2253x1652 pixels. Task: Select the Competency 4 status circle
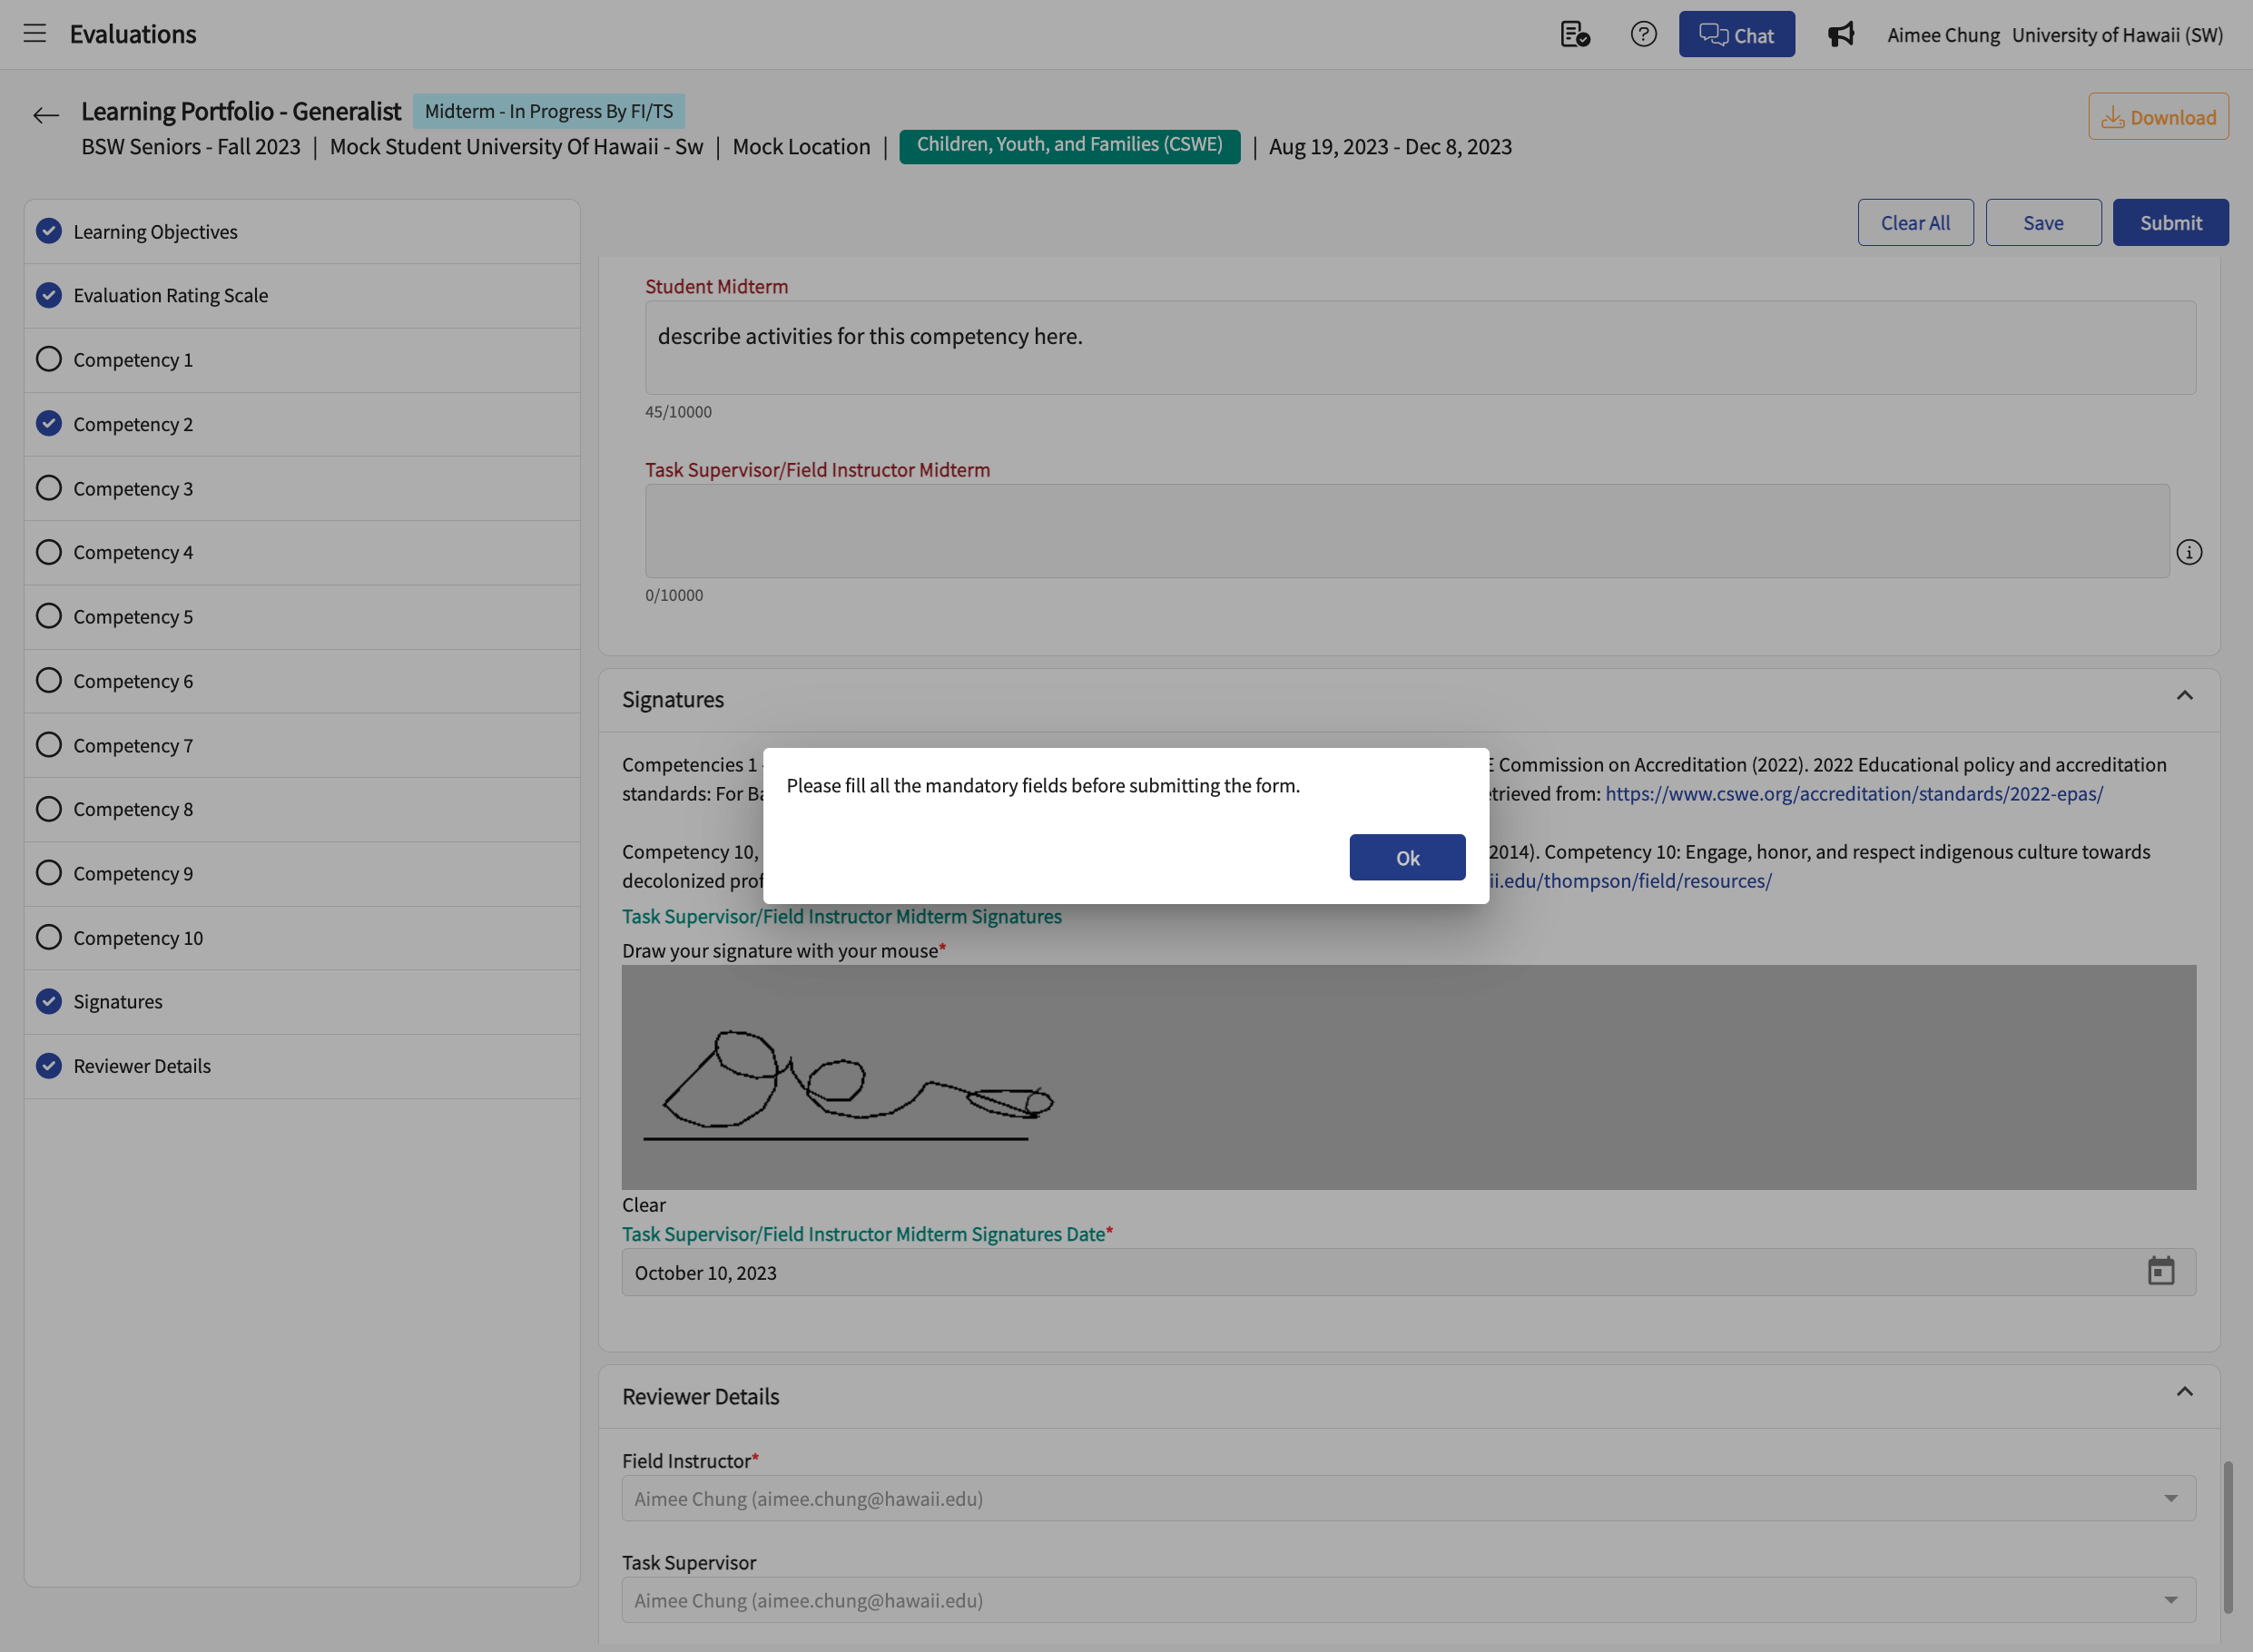49,552
